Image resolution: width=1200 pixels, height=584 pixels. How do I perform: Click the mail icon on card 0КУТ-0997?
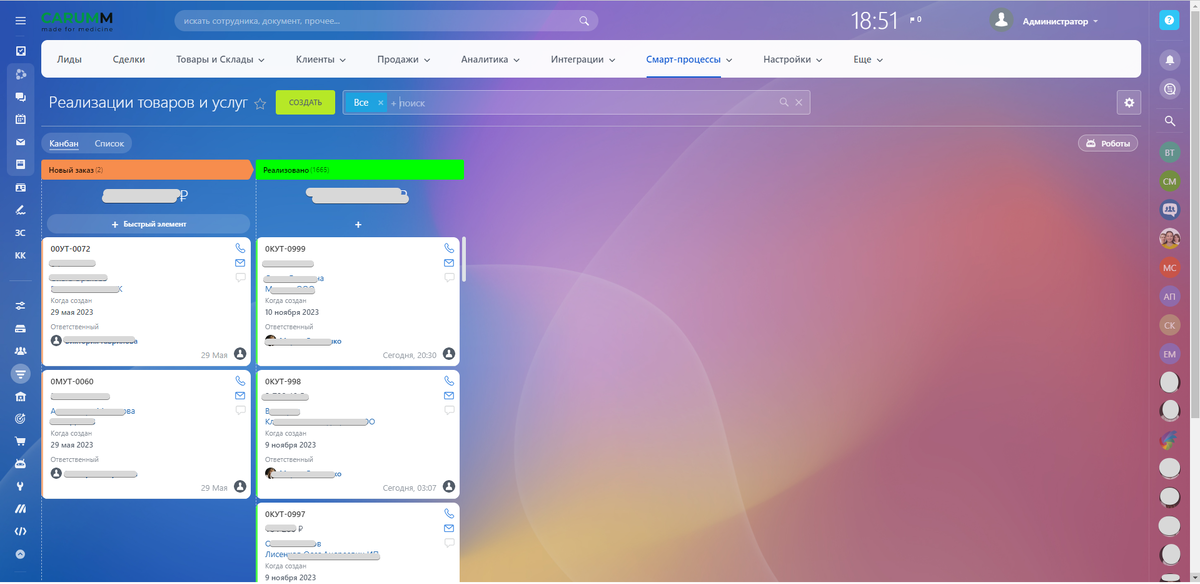pyautogui.click(x=449, y=528)
